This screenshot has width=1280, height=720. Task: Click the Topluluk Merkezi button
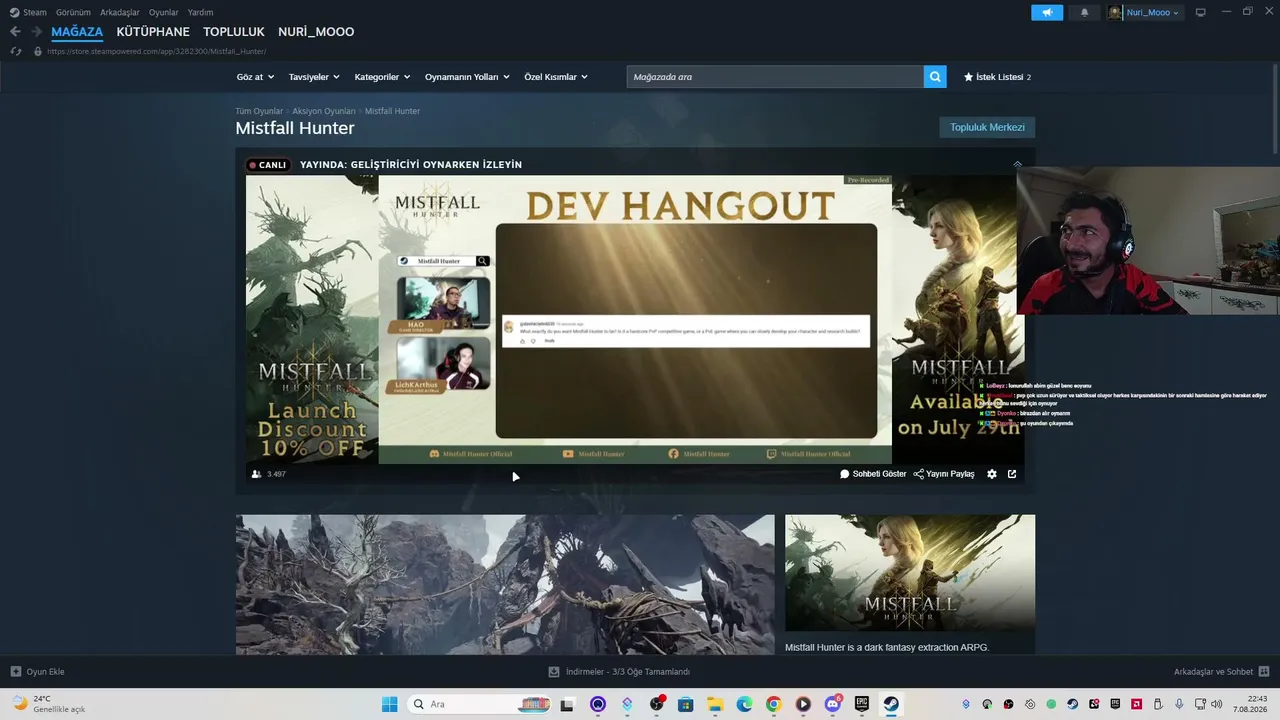[x=987, y=127]
